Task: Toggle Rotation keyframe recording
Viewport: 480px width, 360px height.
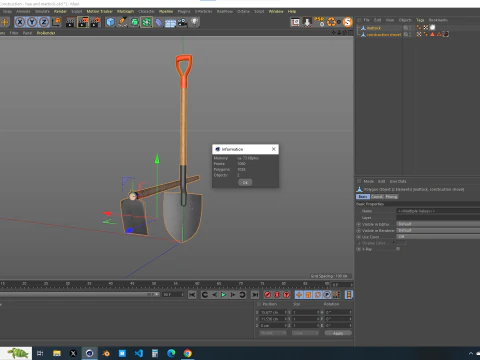Action: [318, 295]
